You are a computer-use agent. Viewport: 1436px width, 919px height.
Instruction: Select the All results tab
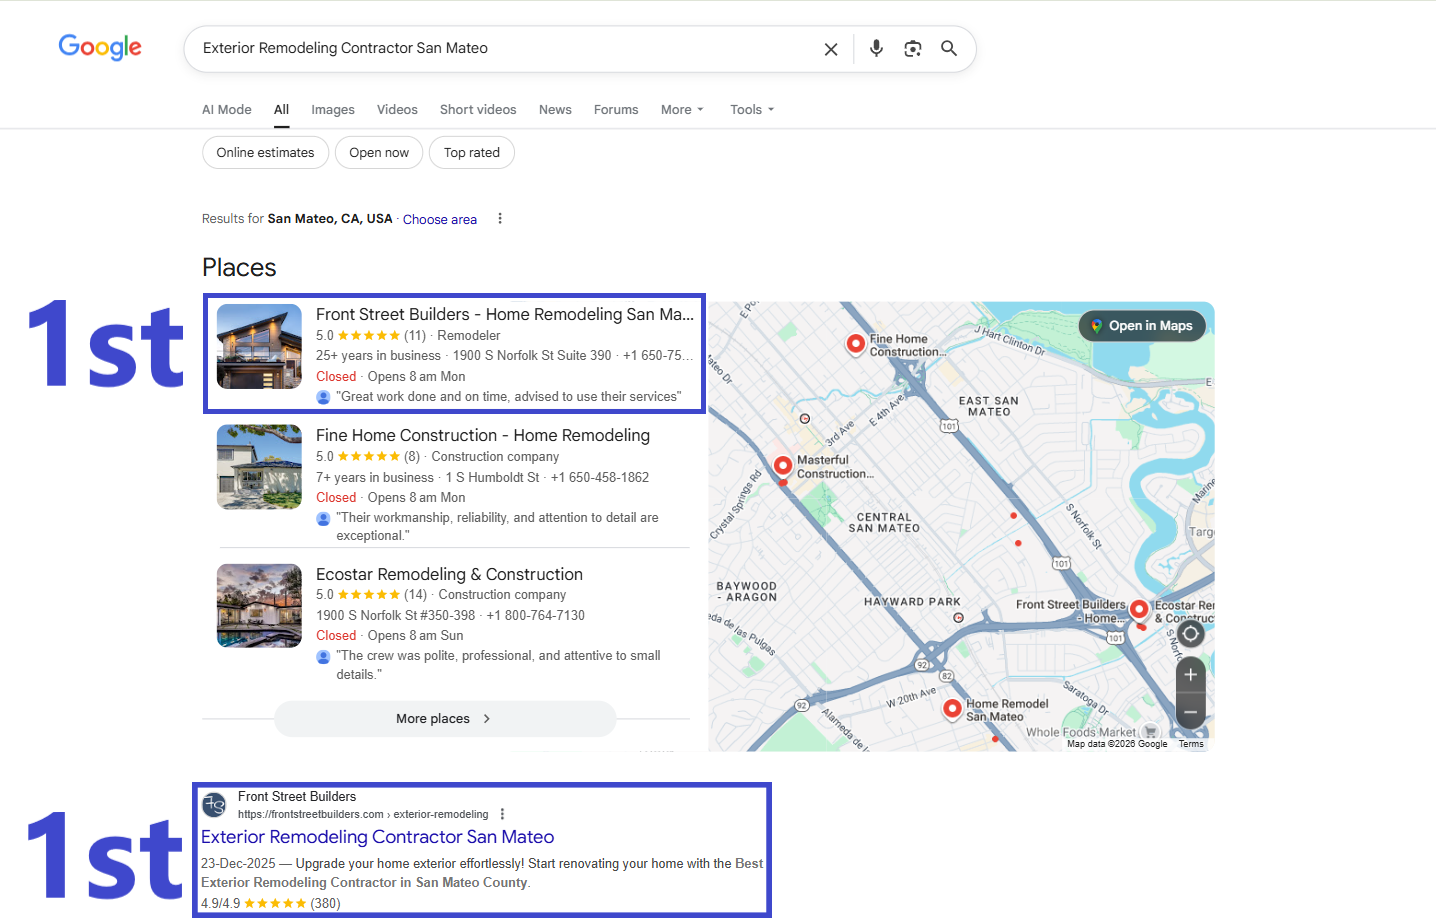tap(282, 110)
